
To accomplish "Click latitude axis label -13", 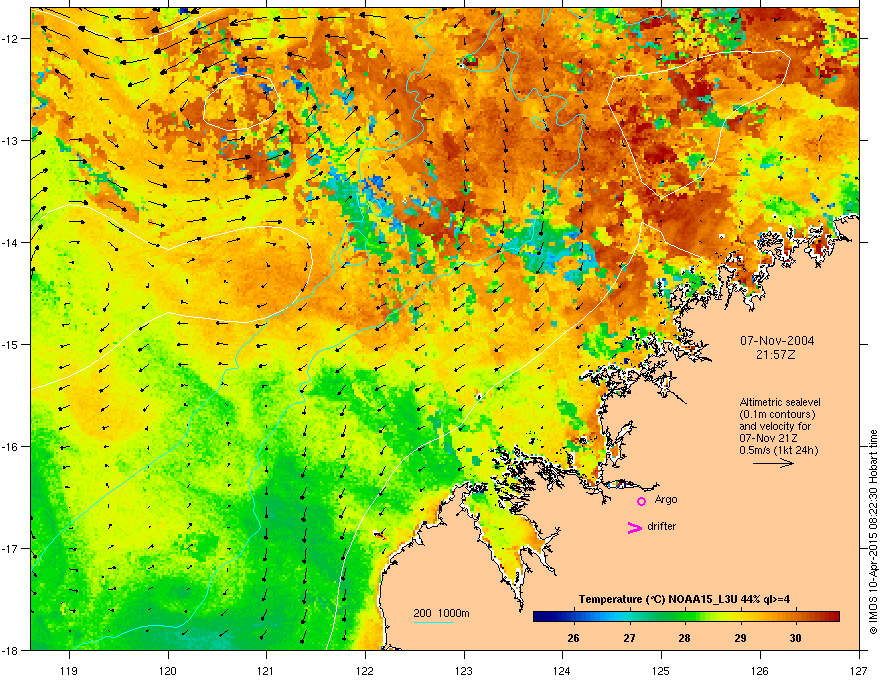I will point(10,140).
